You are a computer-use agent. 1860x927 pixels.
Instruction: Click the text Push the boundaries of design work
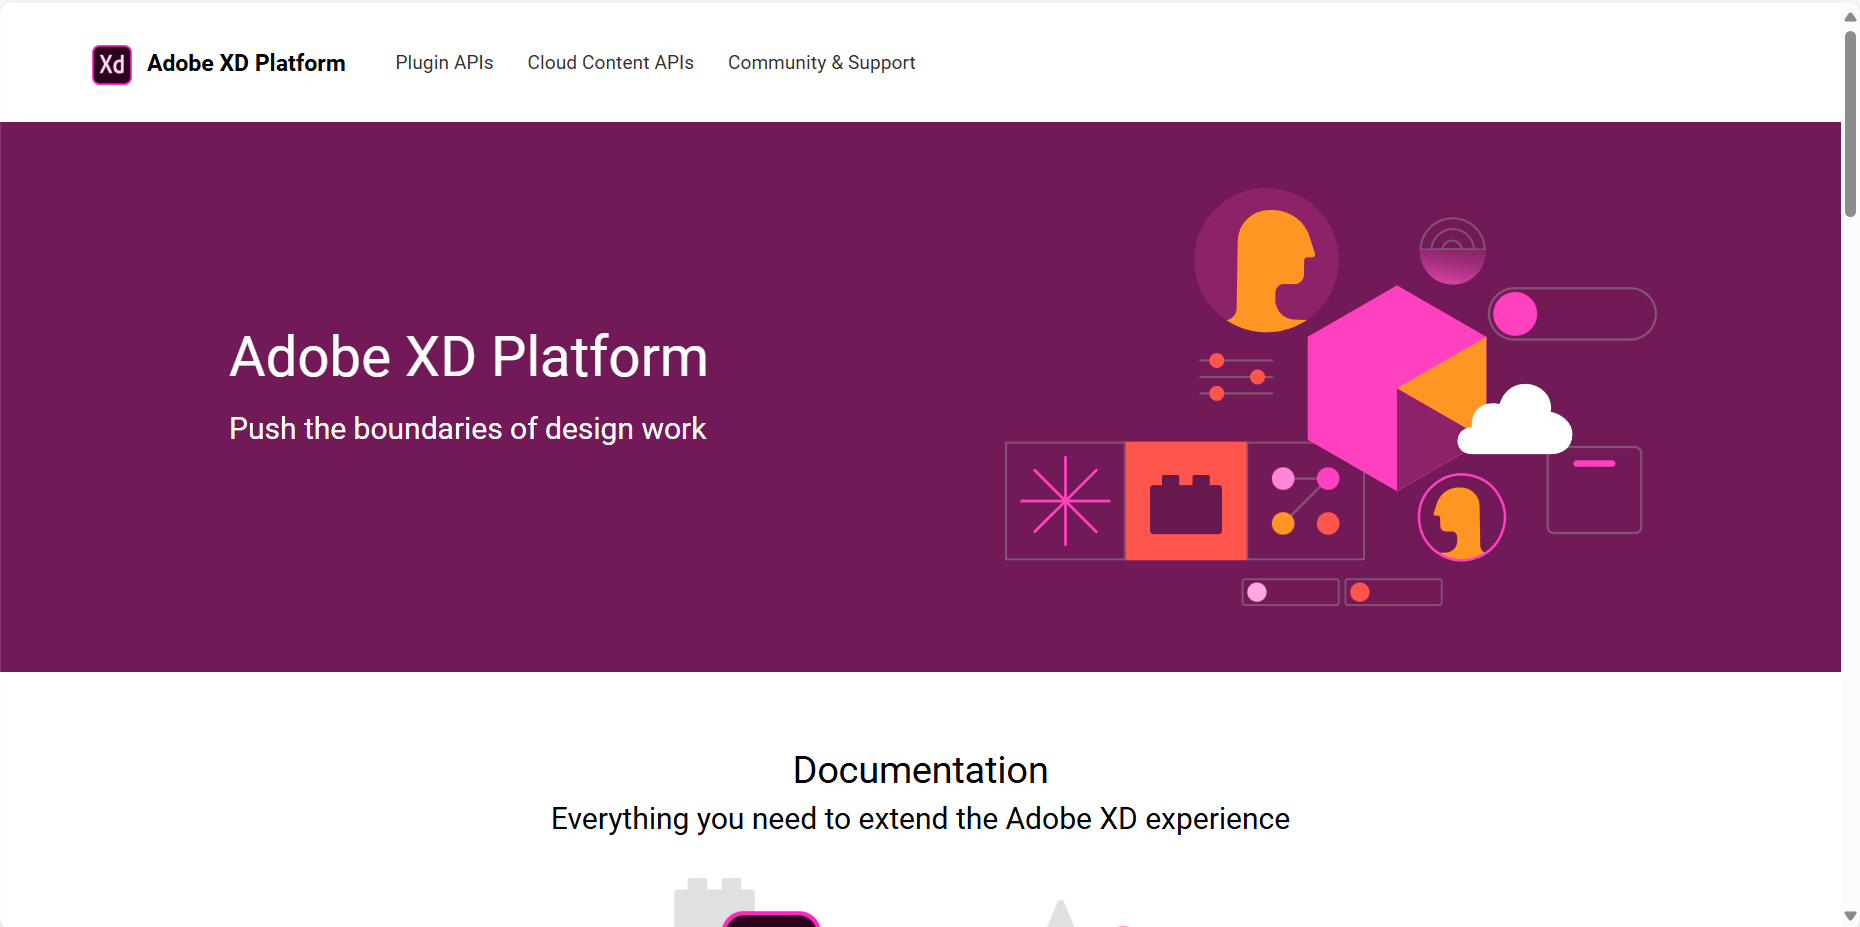[x=468, y=429]
